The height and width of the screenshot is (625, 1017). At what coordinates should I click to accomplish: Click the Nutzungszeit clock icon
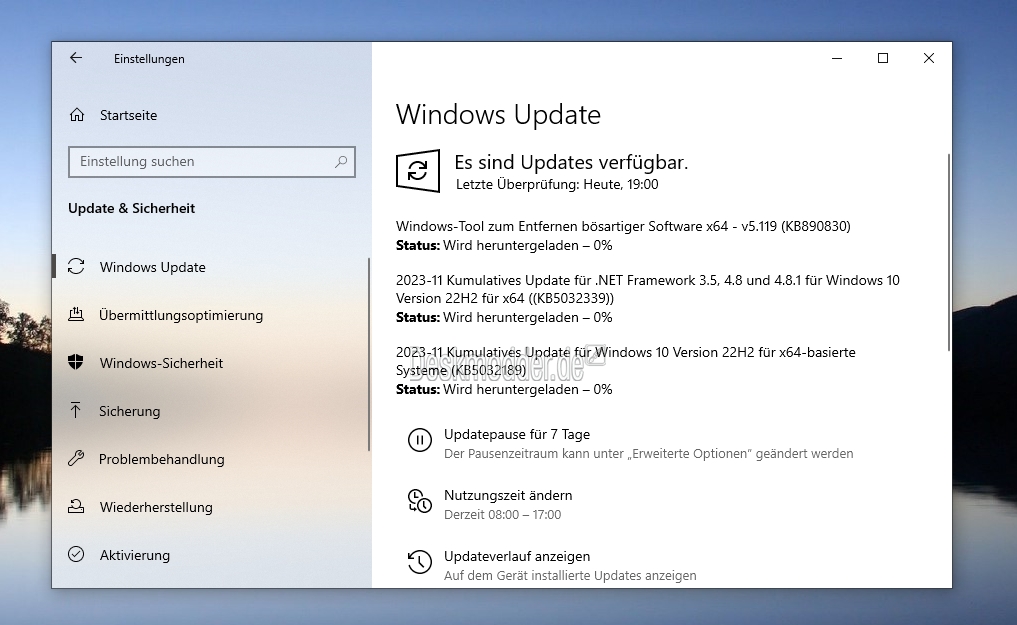tap(420, 501)
